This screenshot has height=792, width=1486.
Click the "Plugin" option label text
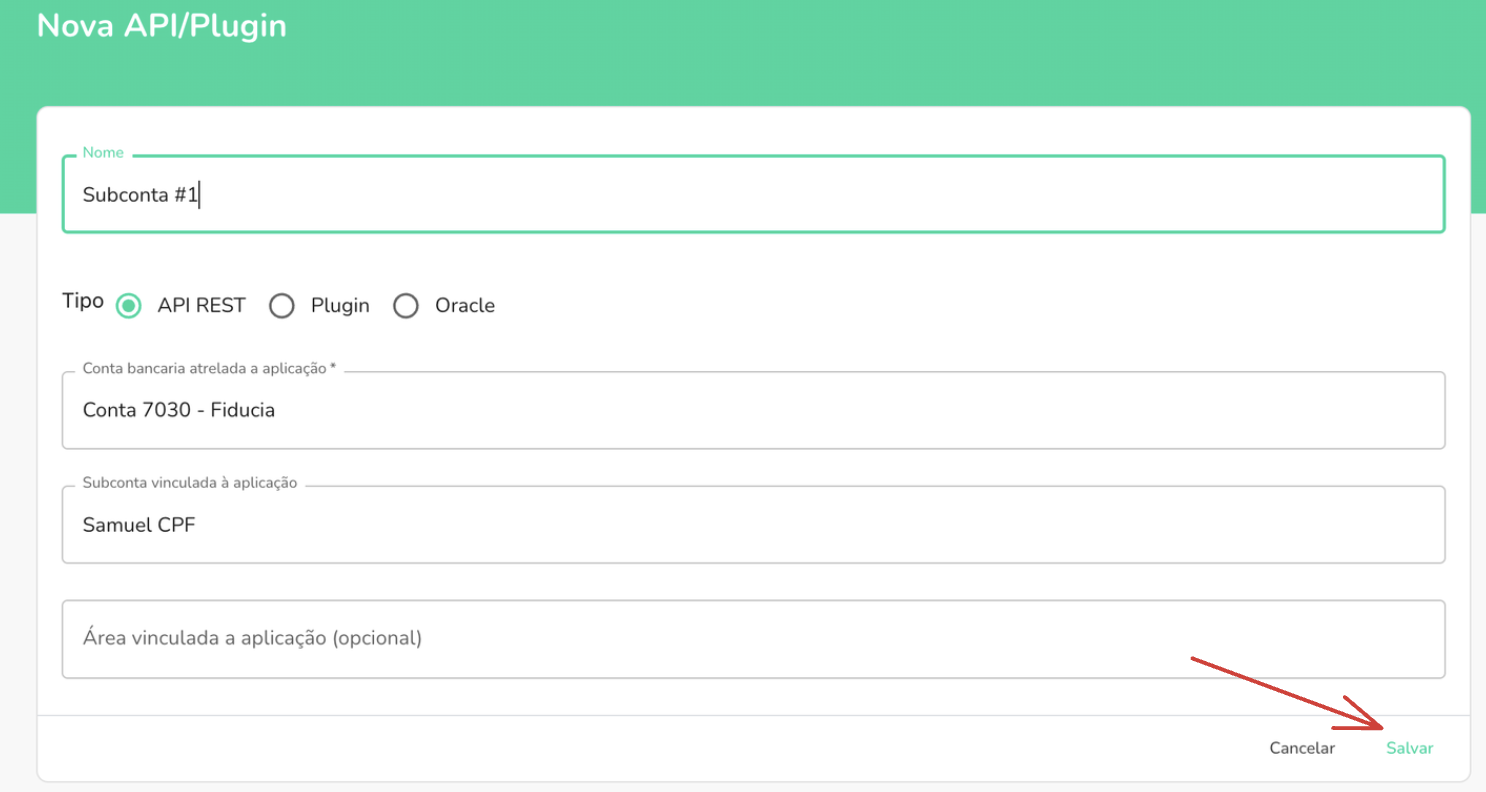(340, 306)
